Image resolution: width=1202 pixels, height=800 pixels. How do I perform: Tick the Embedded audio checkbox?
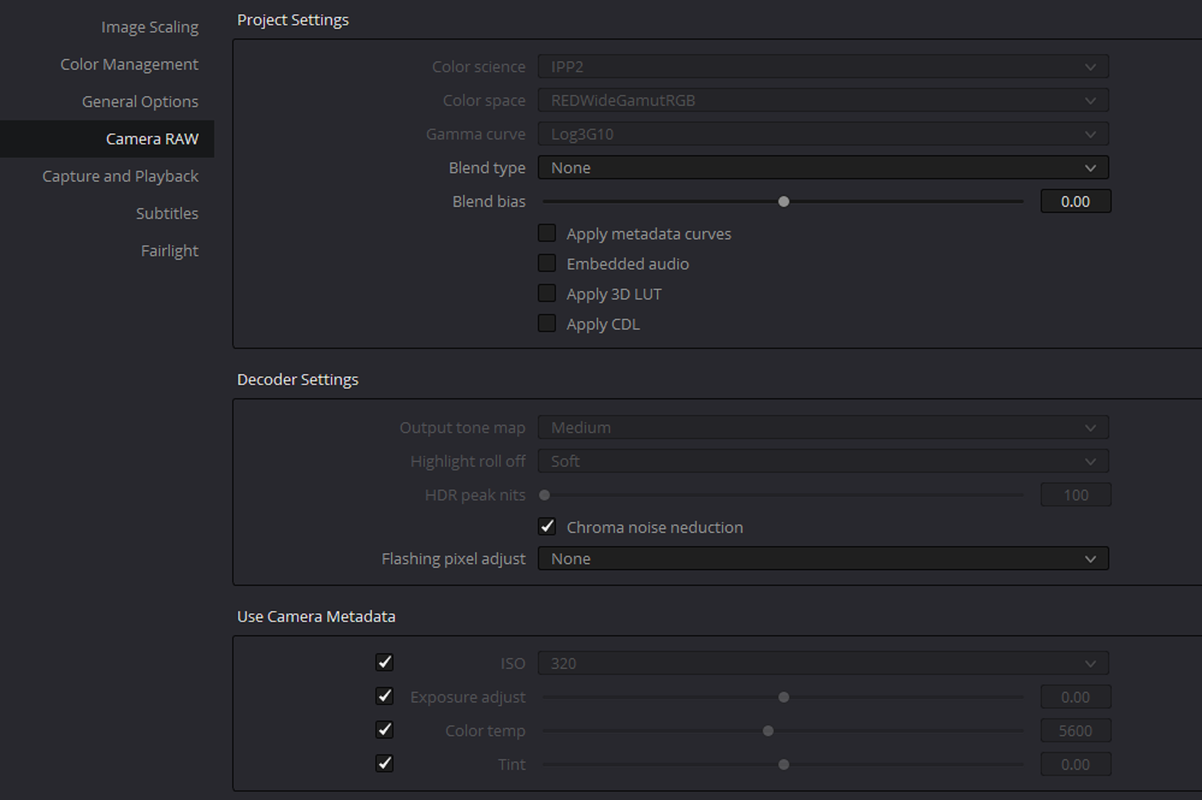tap(547, 263)
